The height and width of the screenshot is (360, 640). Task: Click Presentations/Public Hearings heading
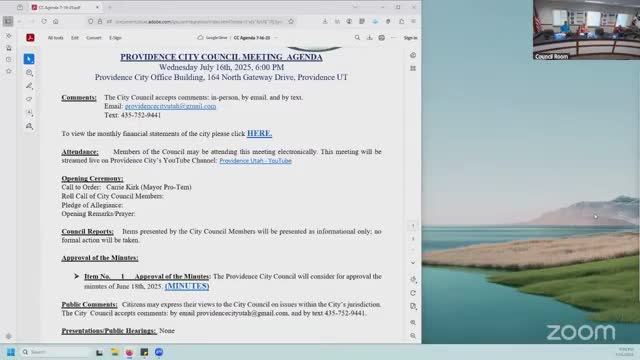tap(109, 331)
